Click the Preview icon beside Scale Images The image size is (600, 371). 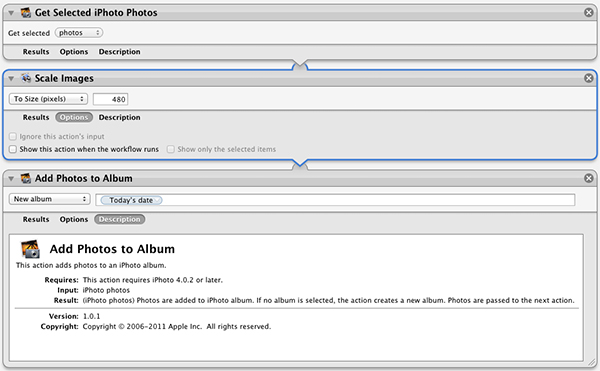[26, 78]
